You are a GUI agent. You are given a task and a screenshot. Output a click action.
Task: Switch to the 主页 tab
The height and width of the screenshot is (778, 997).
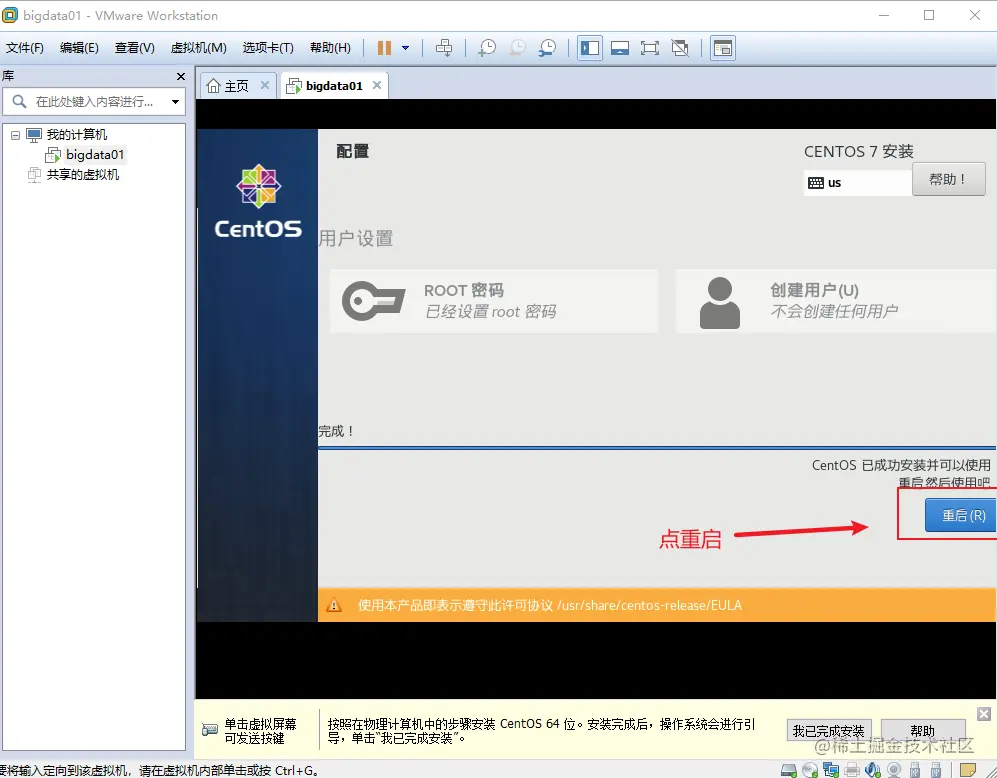pos(237,85)
